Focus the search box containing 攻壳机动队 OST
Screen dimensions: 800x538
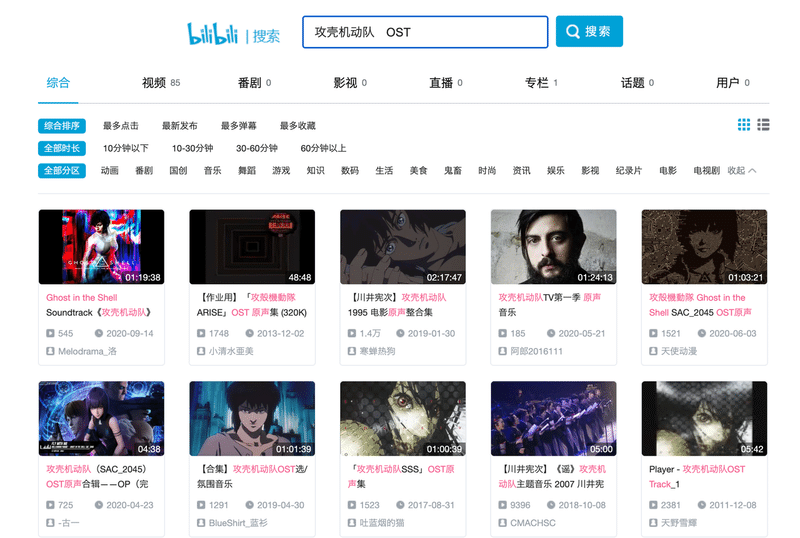point(425,32)
